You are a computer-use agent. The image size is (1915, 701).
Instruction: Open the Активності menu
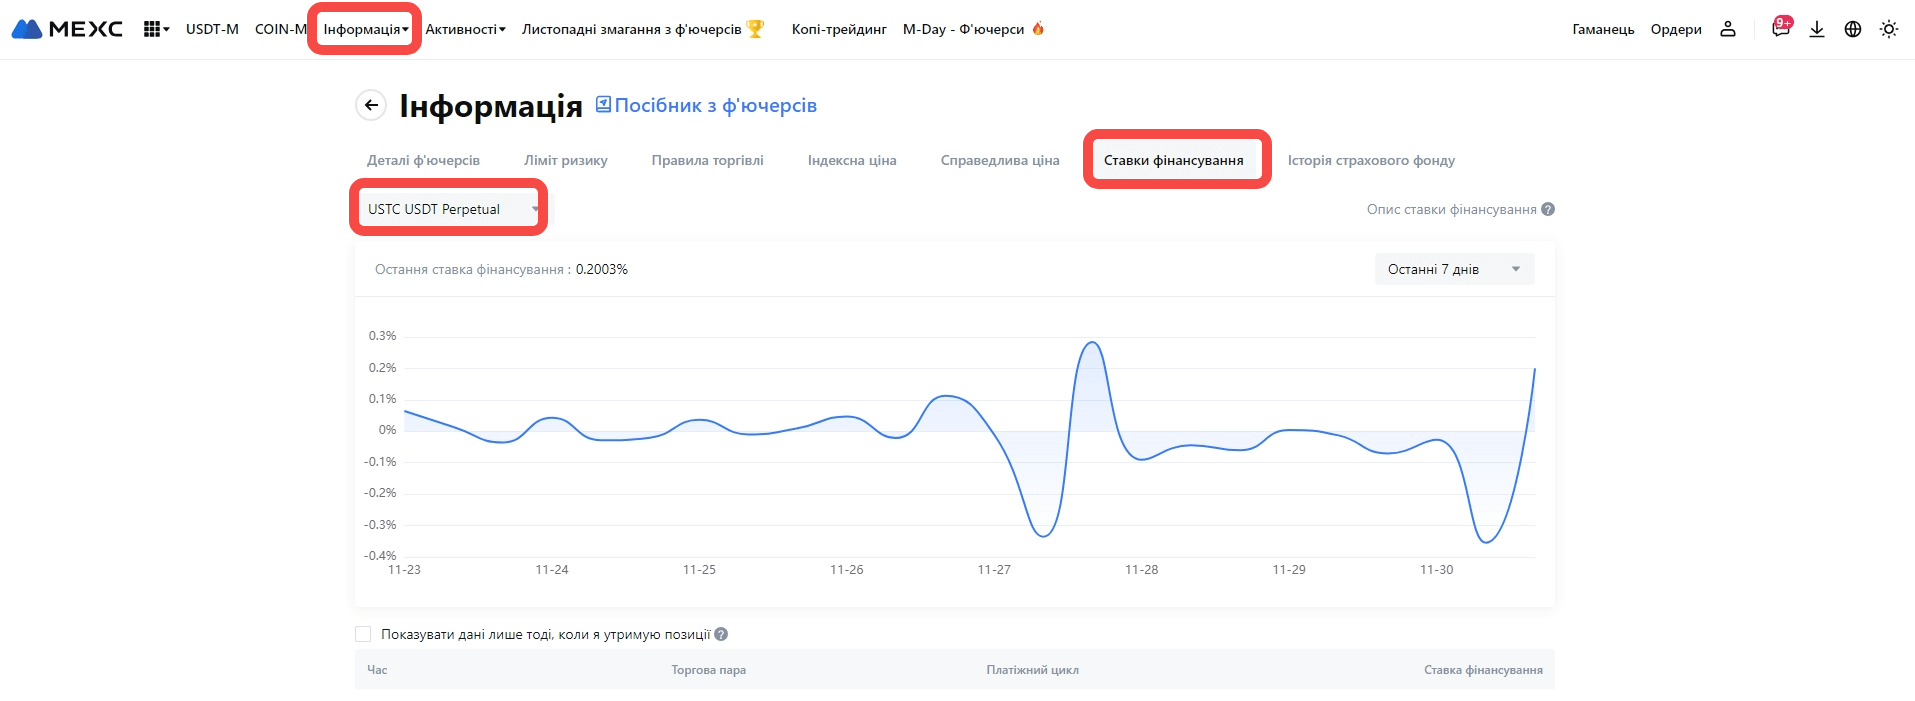click(x=465, y=29)
